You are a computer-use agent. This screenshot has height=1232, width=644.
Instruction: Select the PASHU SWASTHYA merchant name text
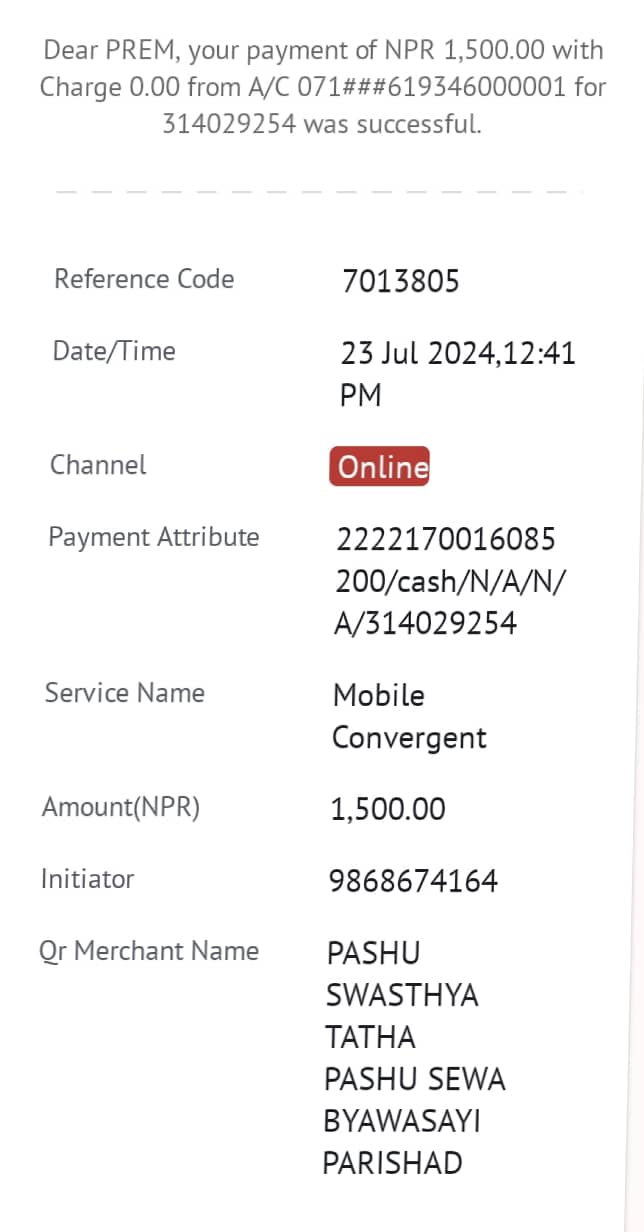click(402, 974)
